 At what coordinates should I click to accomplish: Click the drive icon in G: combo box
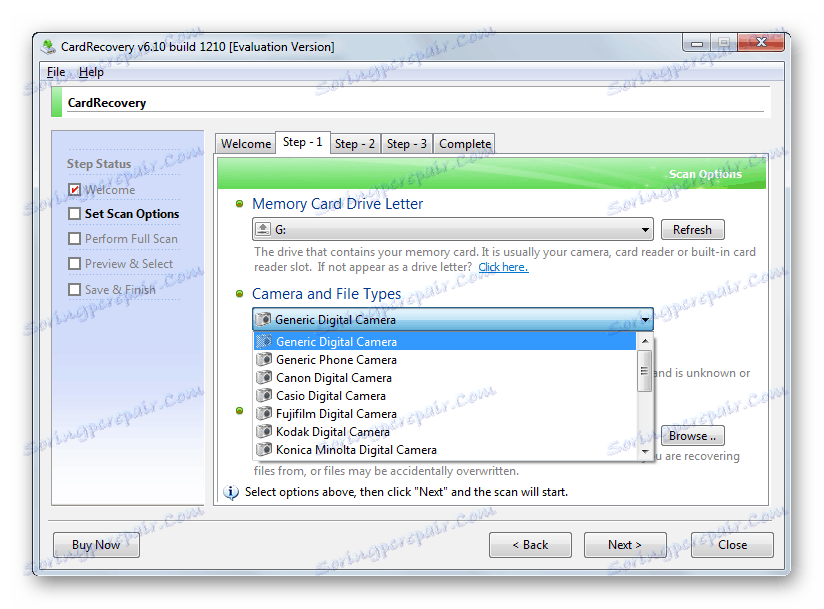point(262,230)
